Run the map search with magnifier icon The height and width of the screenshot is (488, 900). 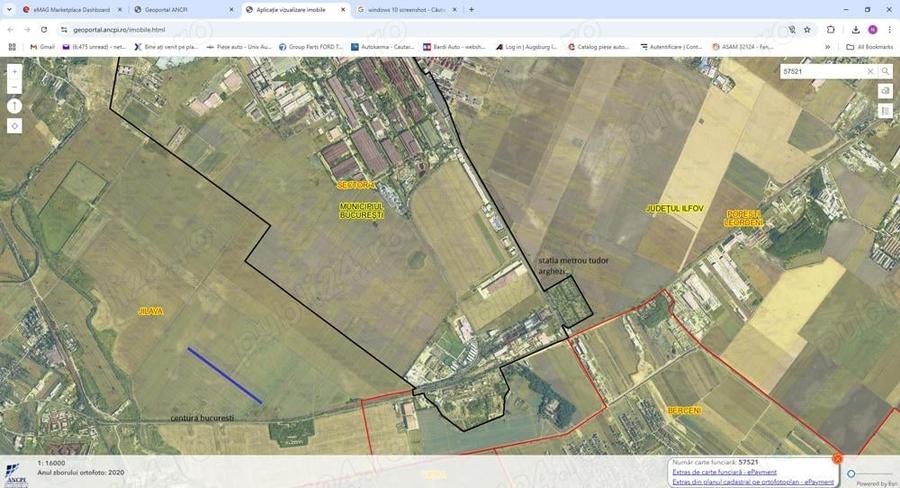tap(886, 71)
